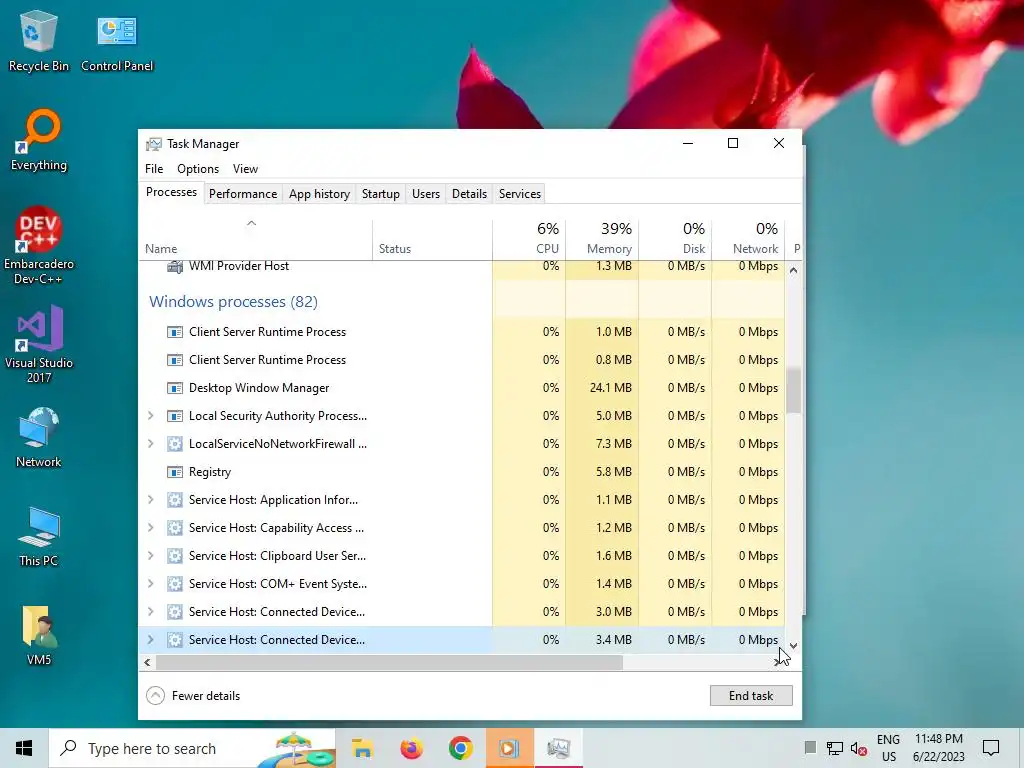Open the Windows Start menu
This screenshot has width=1024, height=768.
(x=24, y=748)
